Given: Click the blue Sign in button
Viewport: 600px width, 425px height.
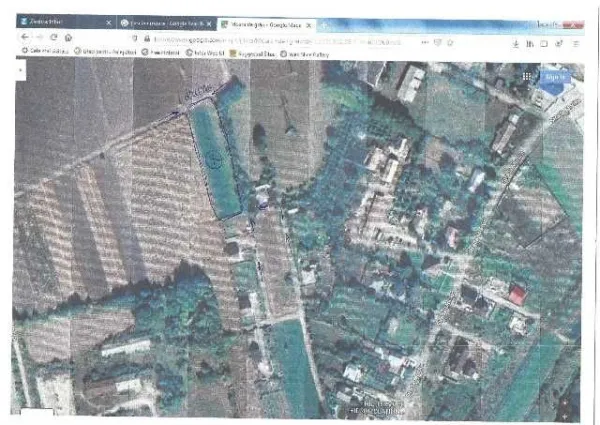Looking at the screenshot, I should tap(555, 78).
